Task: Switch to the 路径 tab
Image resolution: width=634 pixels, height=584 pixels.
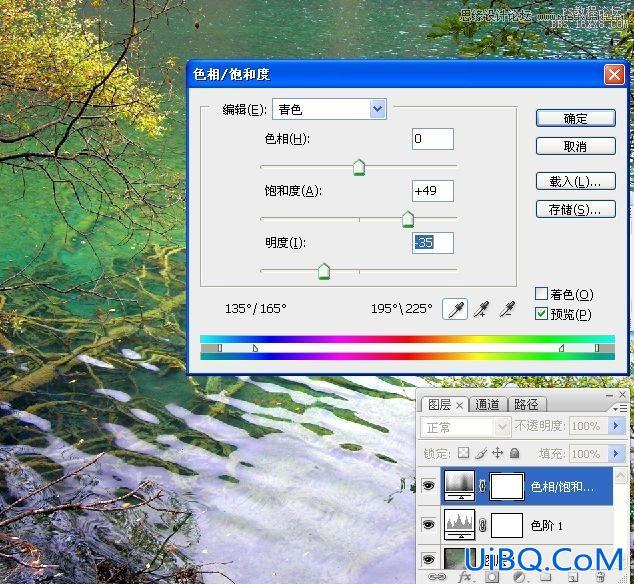Action: (x=526, y=404)
